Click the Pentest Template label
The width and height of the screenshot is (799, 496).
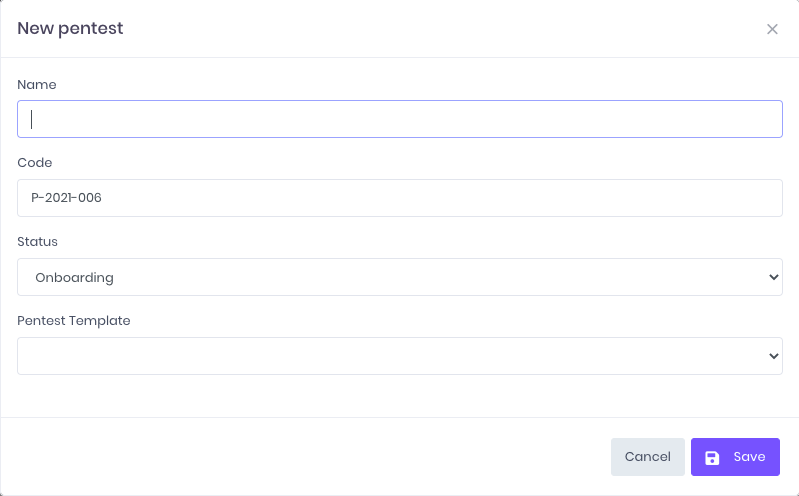(74, 321)
